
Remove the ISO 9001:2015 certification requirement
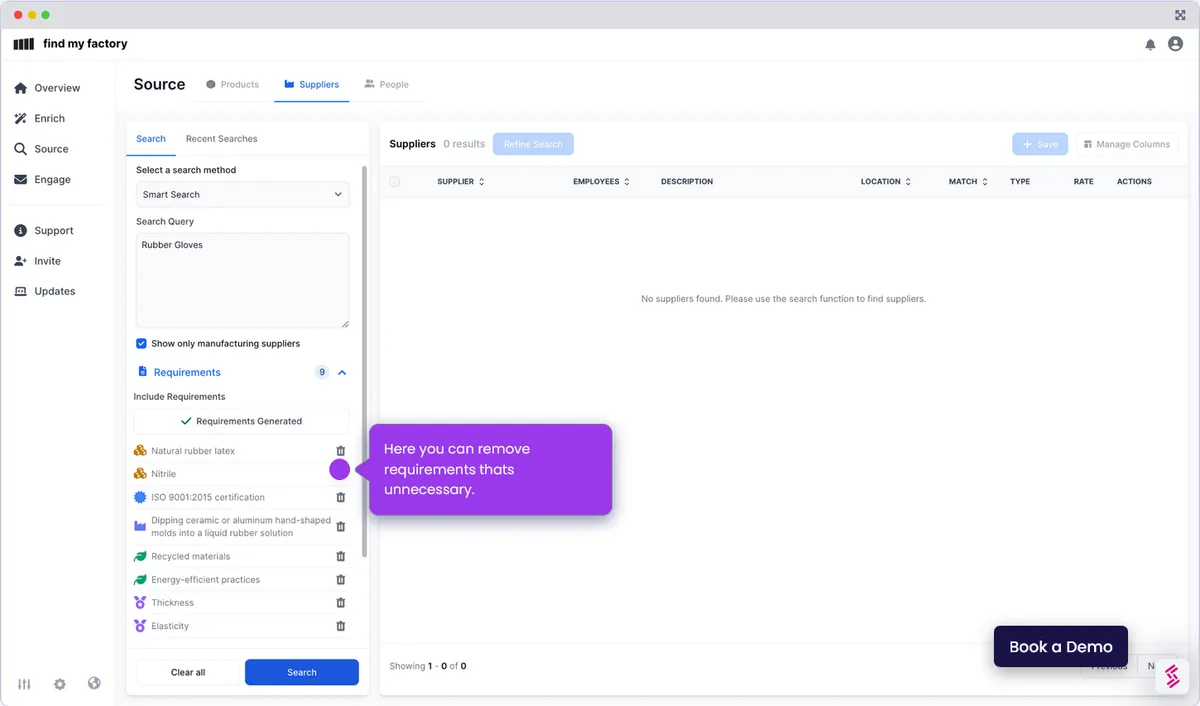pyautogui.click(x=340, y=497)
